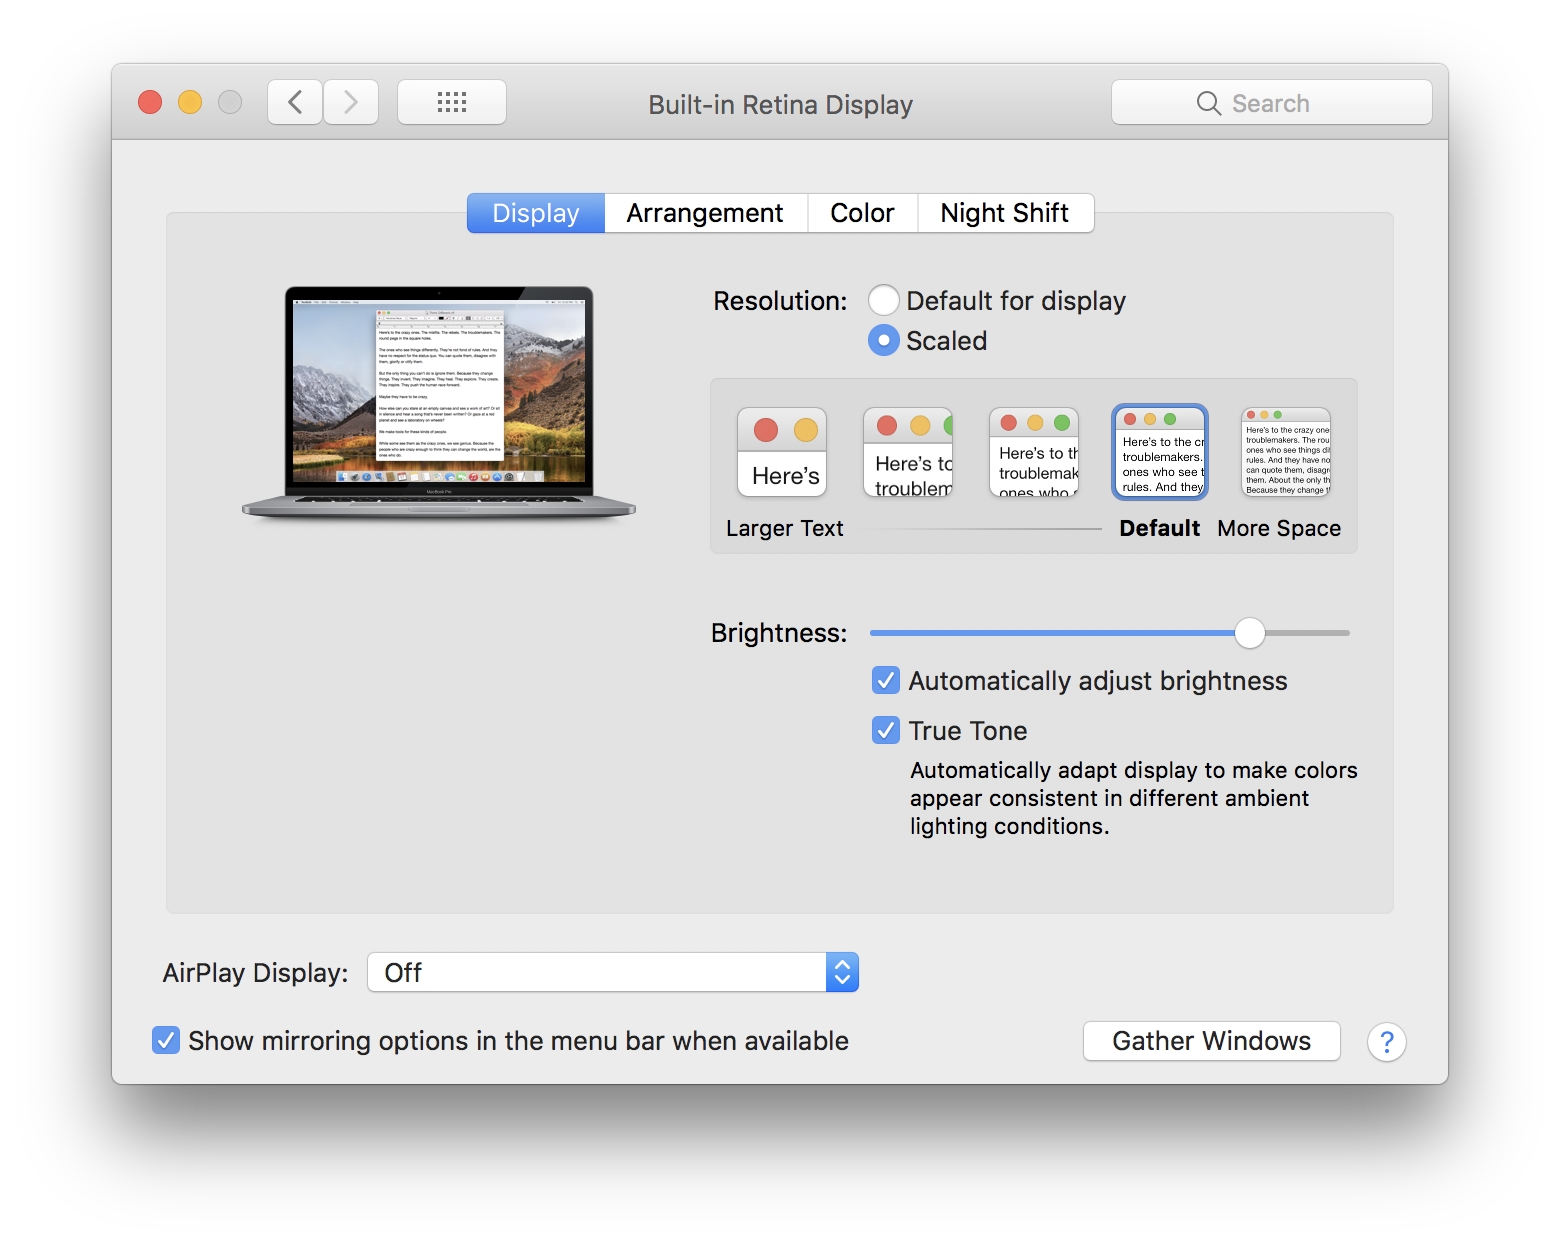The height and width of the screenshot is (1244, 1560).
Task: Switch to the Night Shift tab
Action: [x=1005, y=213]
